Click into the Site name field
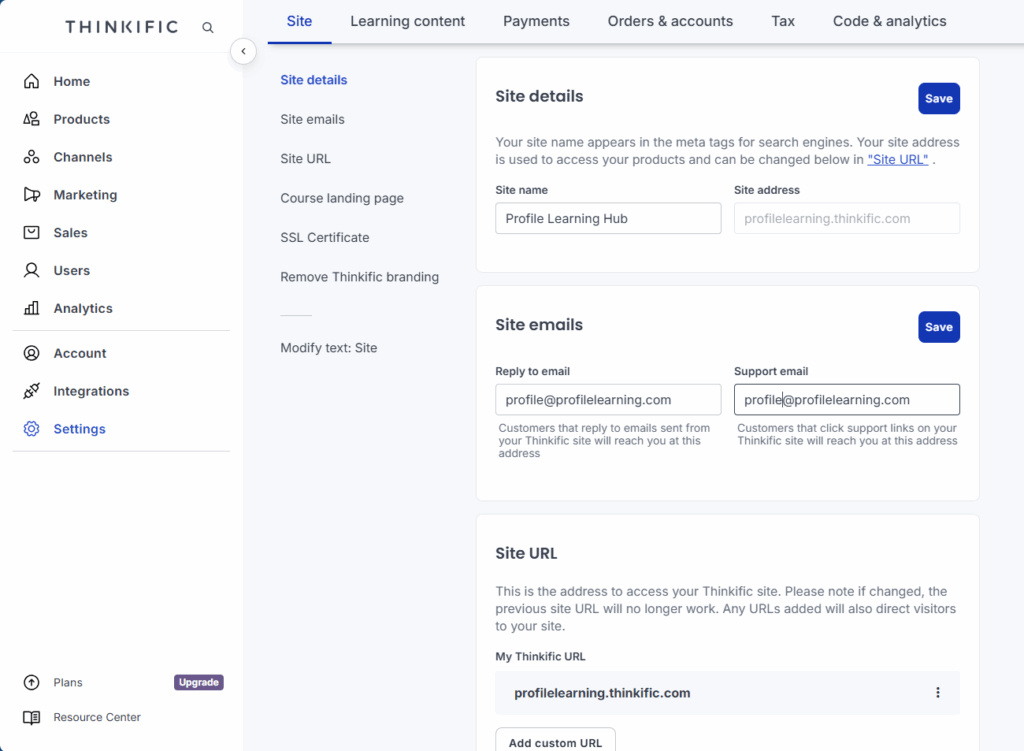Screen dimensions: 1024x751 [607, 219]
